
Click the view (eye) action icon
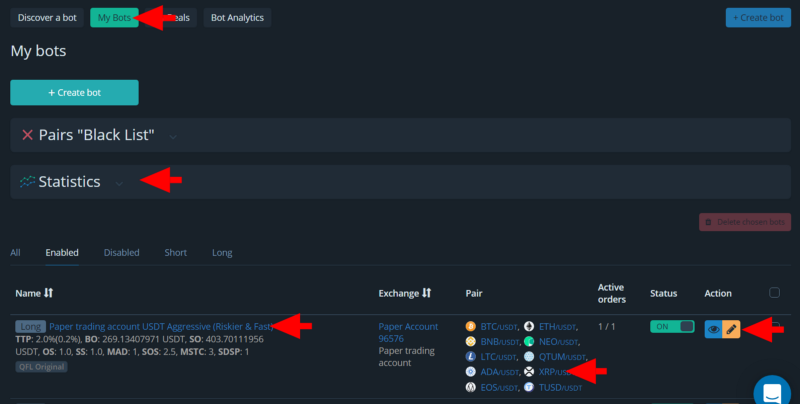point(713,329)
